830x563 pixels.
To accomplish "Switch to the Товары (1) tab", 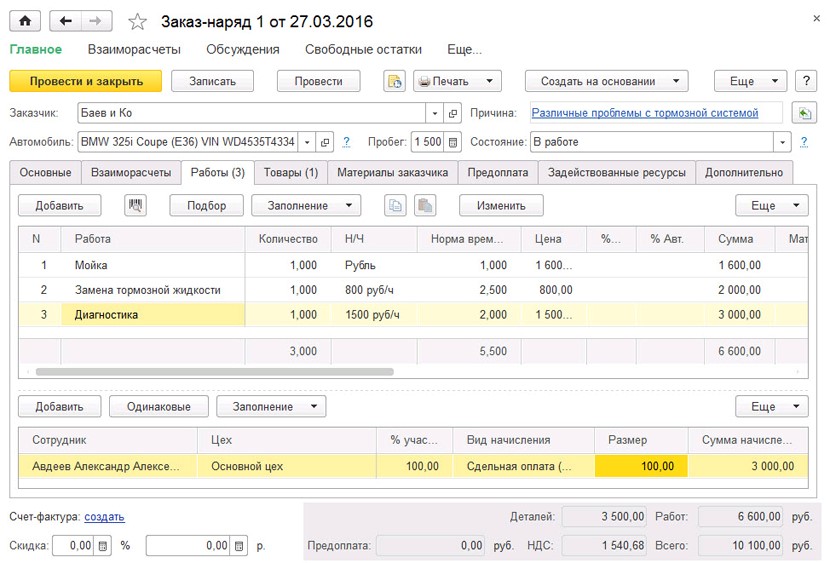I will tap(290, 172).
